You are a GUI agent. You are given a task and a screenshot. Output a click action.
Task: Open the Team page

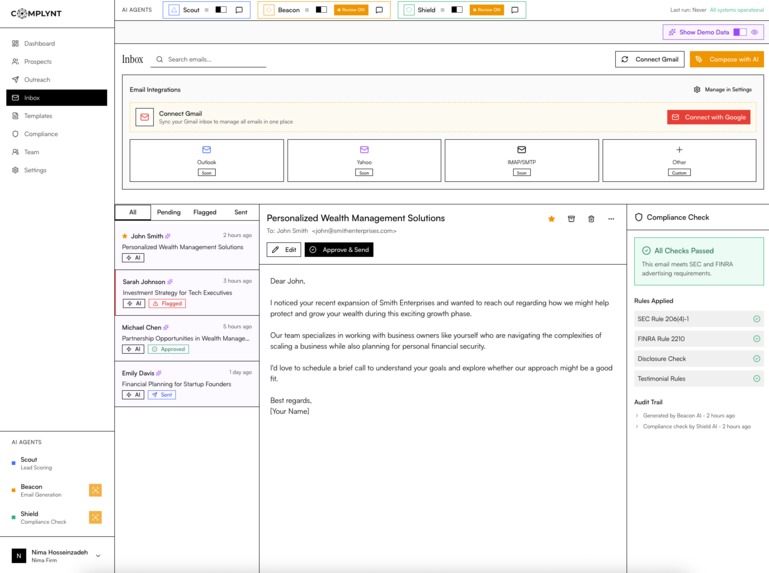tap(56, 152)
